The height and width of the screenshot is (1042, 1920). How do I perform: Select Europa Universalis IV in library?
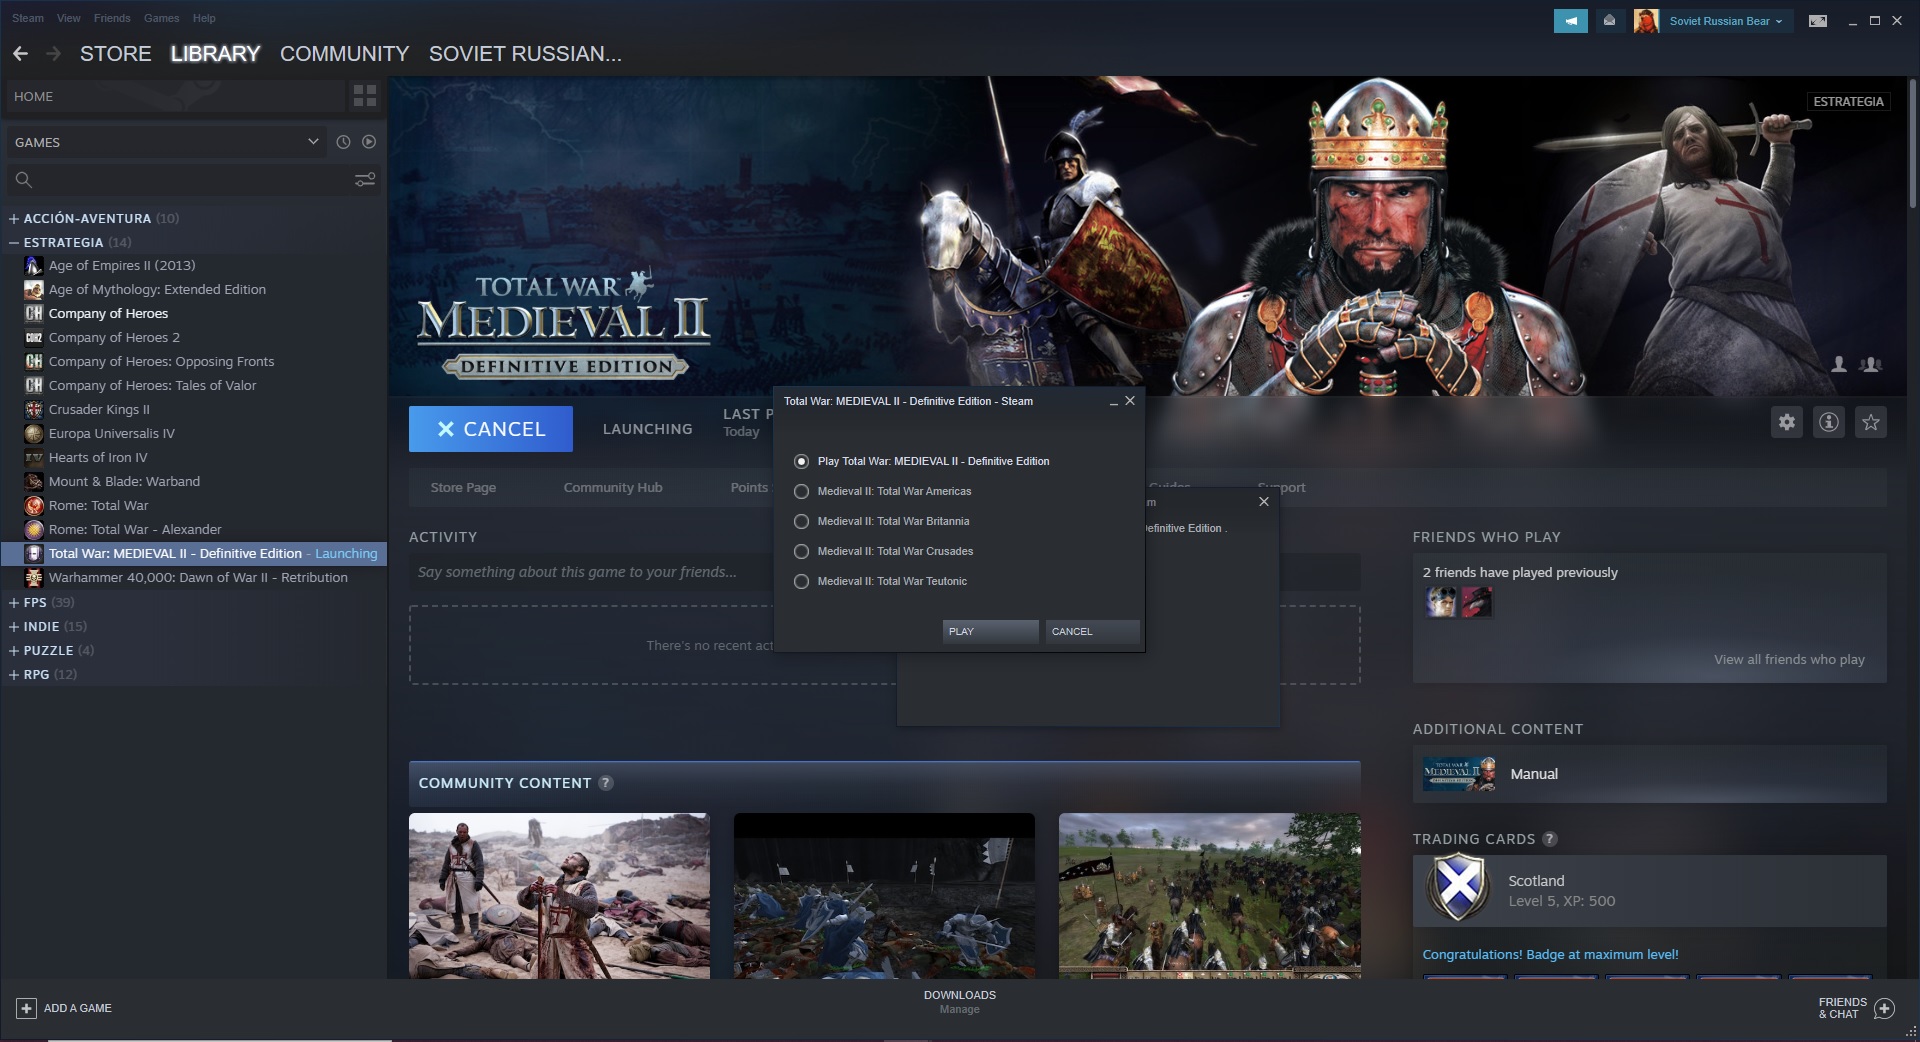(111, 433)
